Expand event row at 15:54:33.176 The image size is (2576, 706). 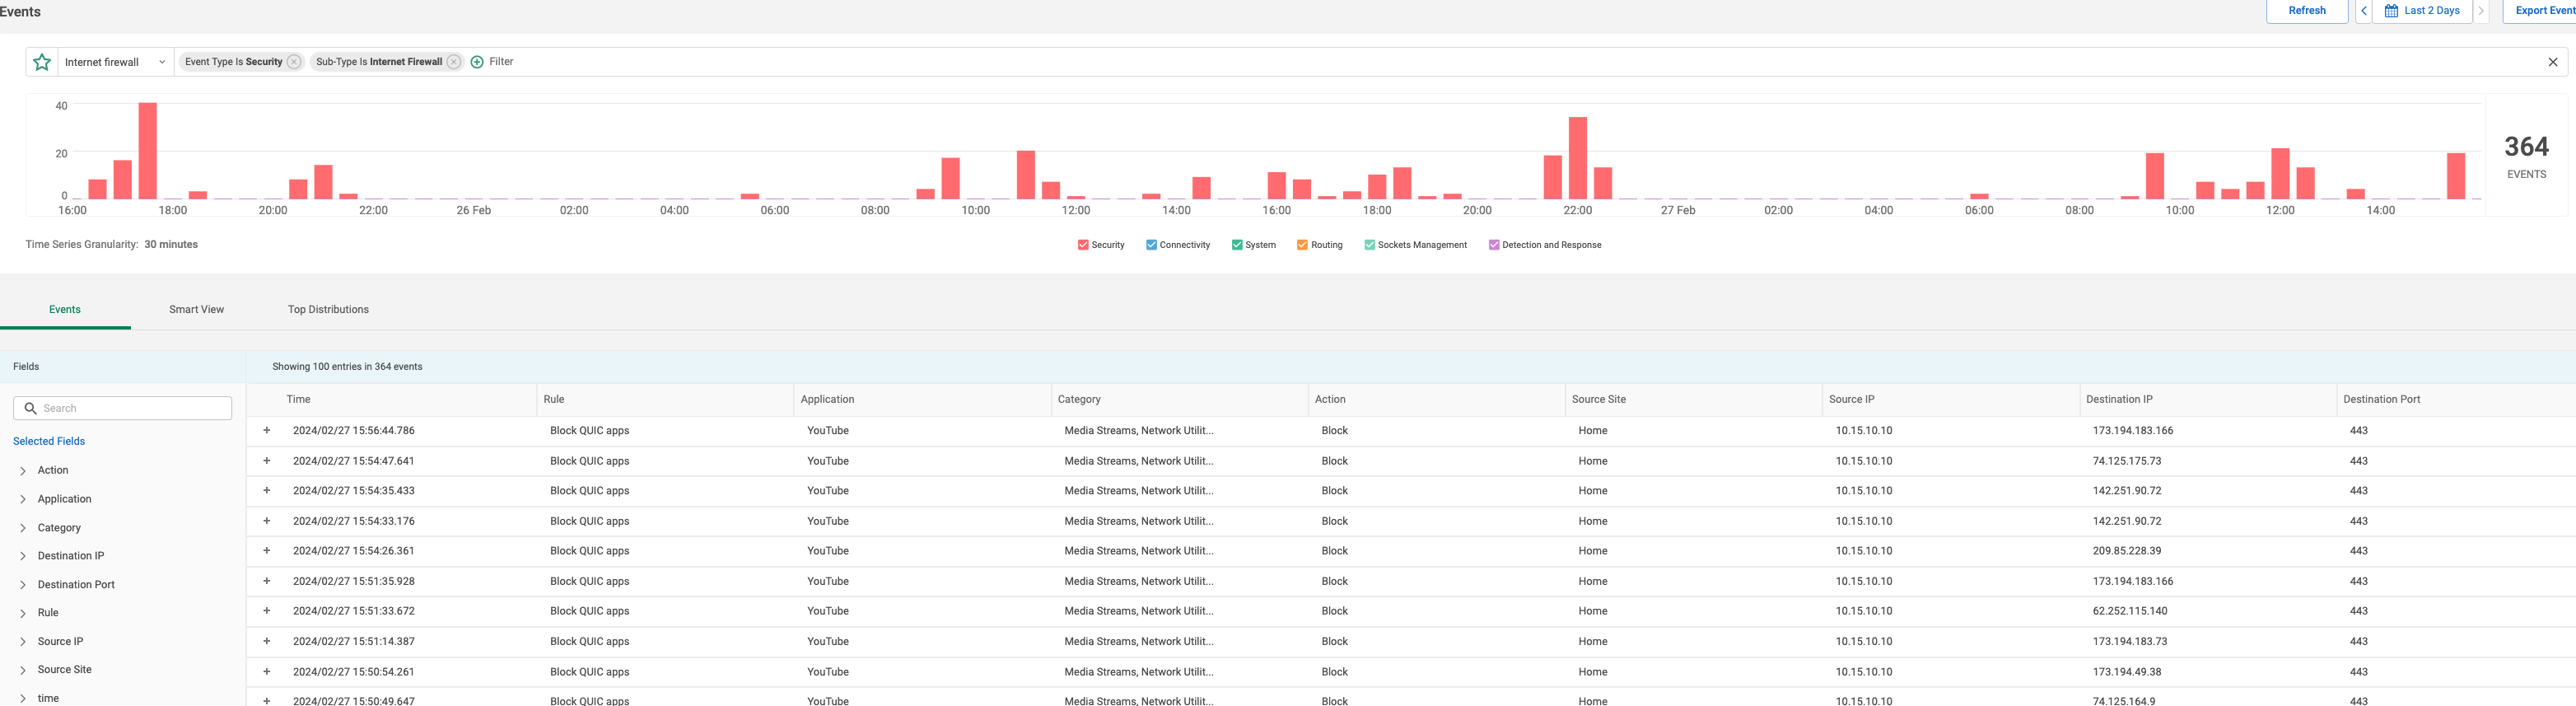click(x=267, y=521)
